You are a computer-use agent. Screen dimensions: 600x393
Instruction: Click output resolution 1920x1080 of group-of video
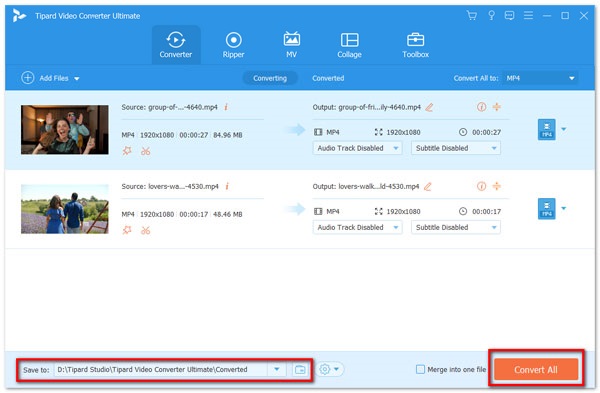point(403,132)
